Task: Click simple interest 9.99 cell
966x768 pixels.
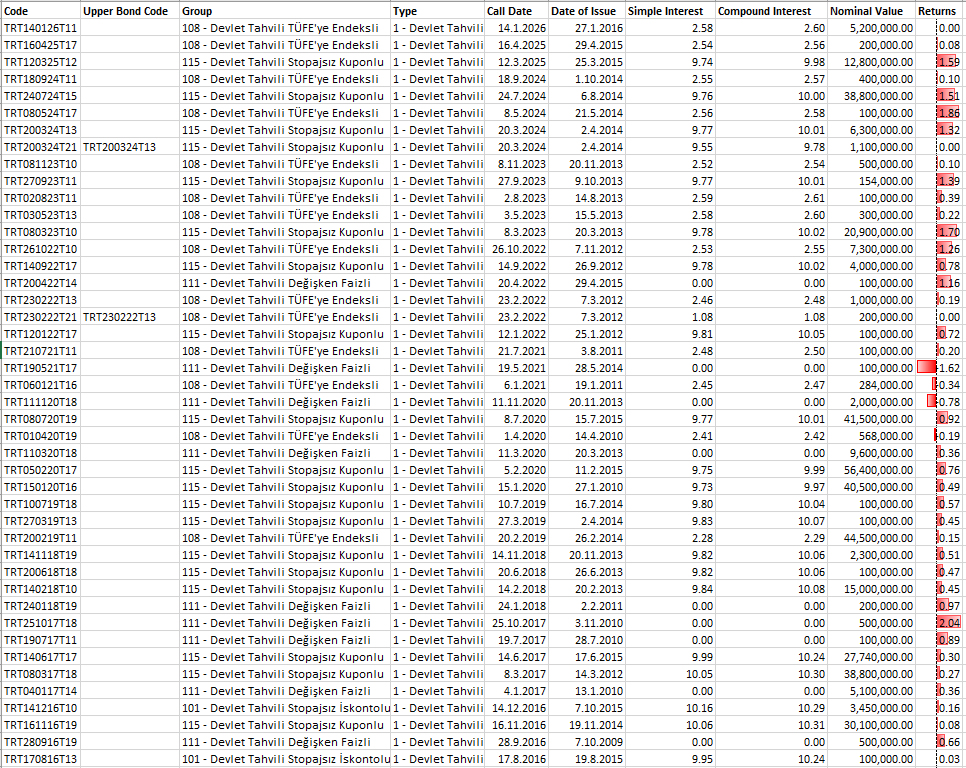Action: (670, 657)
